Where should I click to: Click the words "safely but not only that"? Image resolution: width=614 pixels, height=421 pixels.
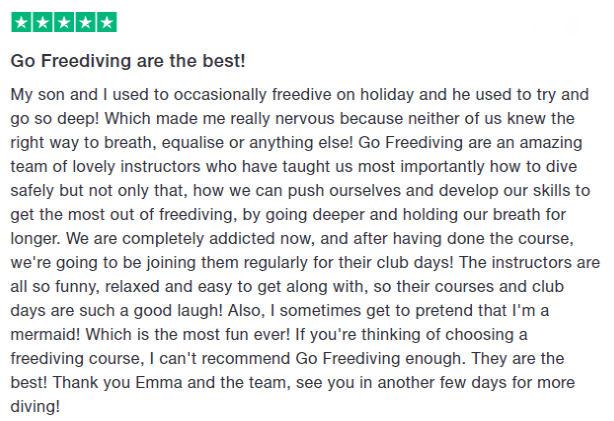point(97,185)
